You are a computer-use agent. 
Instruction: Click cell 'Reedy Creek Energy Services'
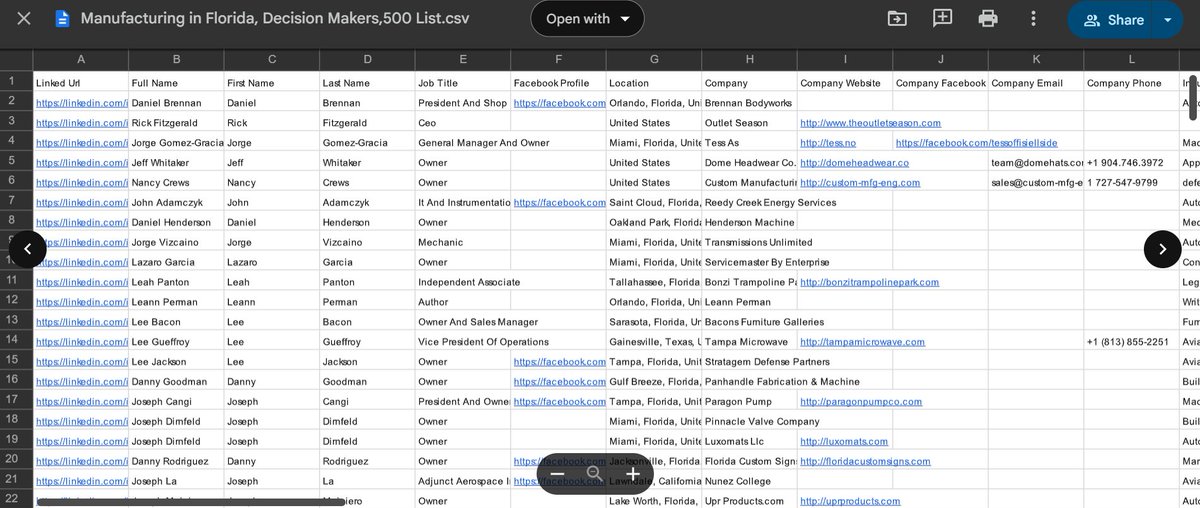[770, 203]
